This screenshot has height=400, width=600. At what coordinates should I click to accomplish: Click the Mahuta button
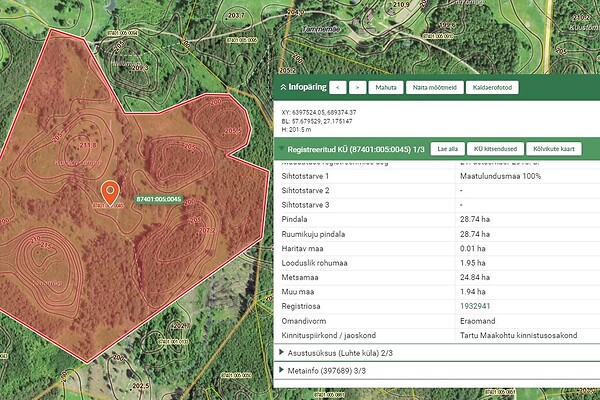[x=386, y=88]
